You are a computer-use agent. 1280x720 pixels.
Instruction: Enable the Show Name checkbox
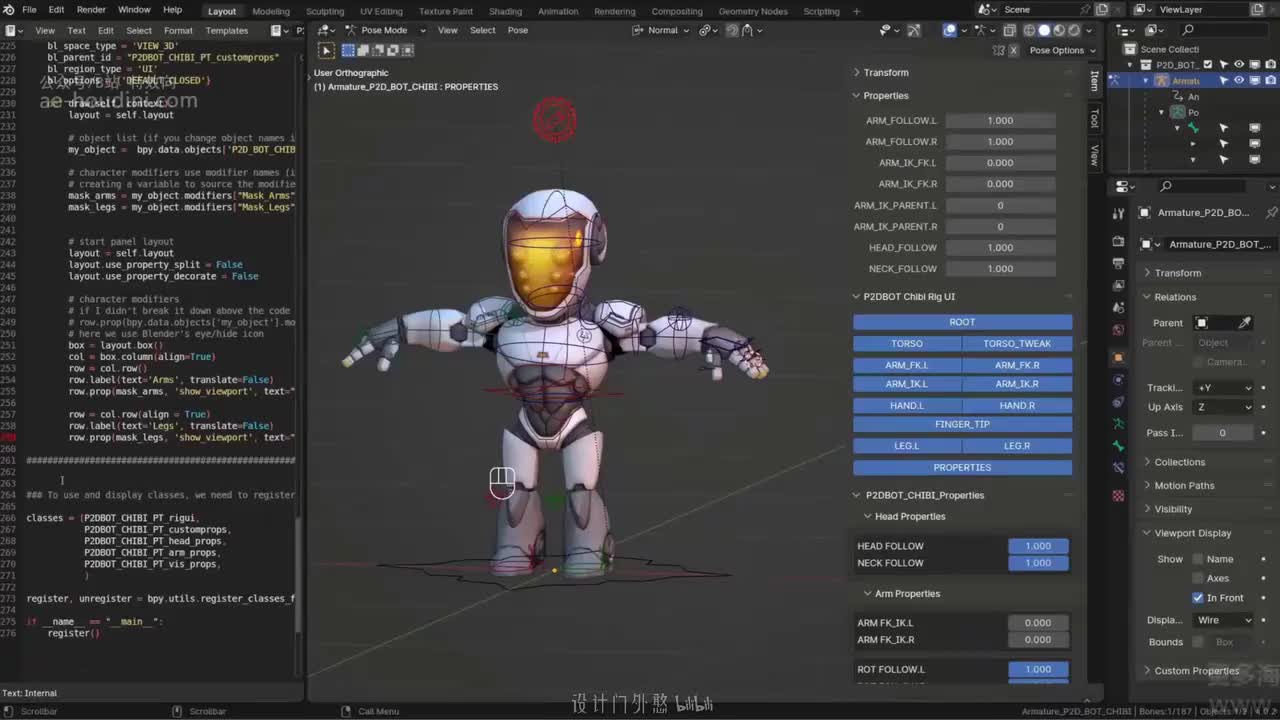click(x=1197, y=559)
